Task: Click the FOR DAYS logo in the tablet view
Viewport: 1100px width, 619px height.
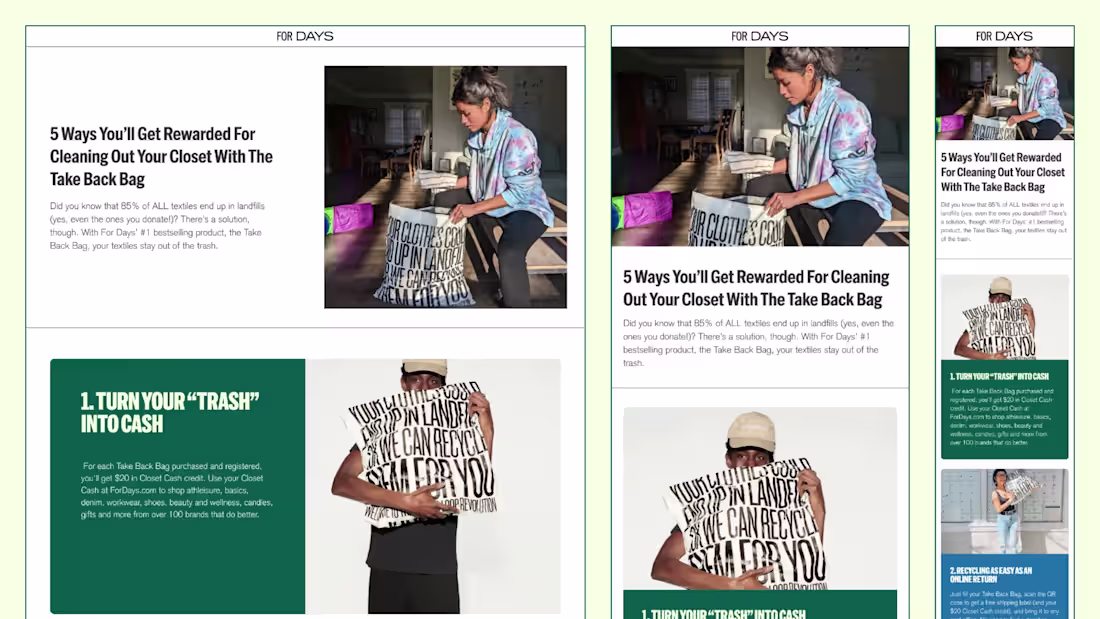Action: tap(760, 35)
